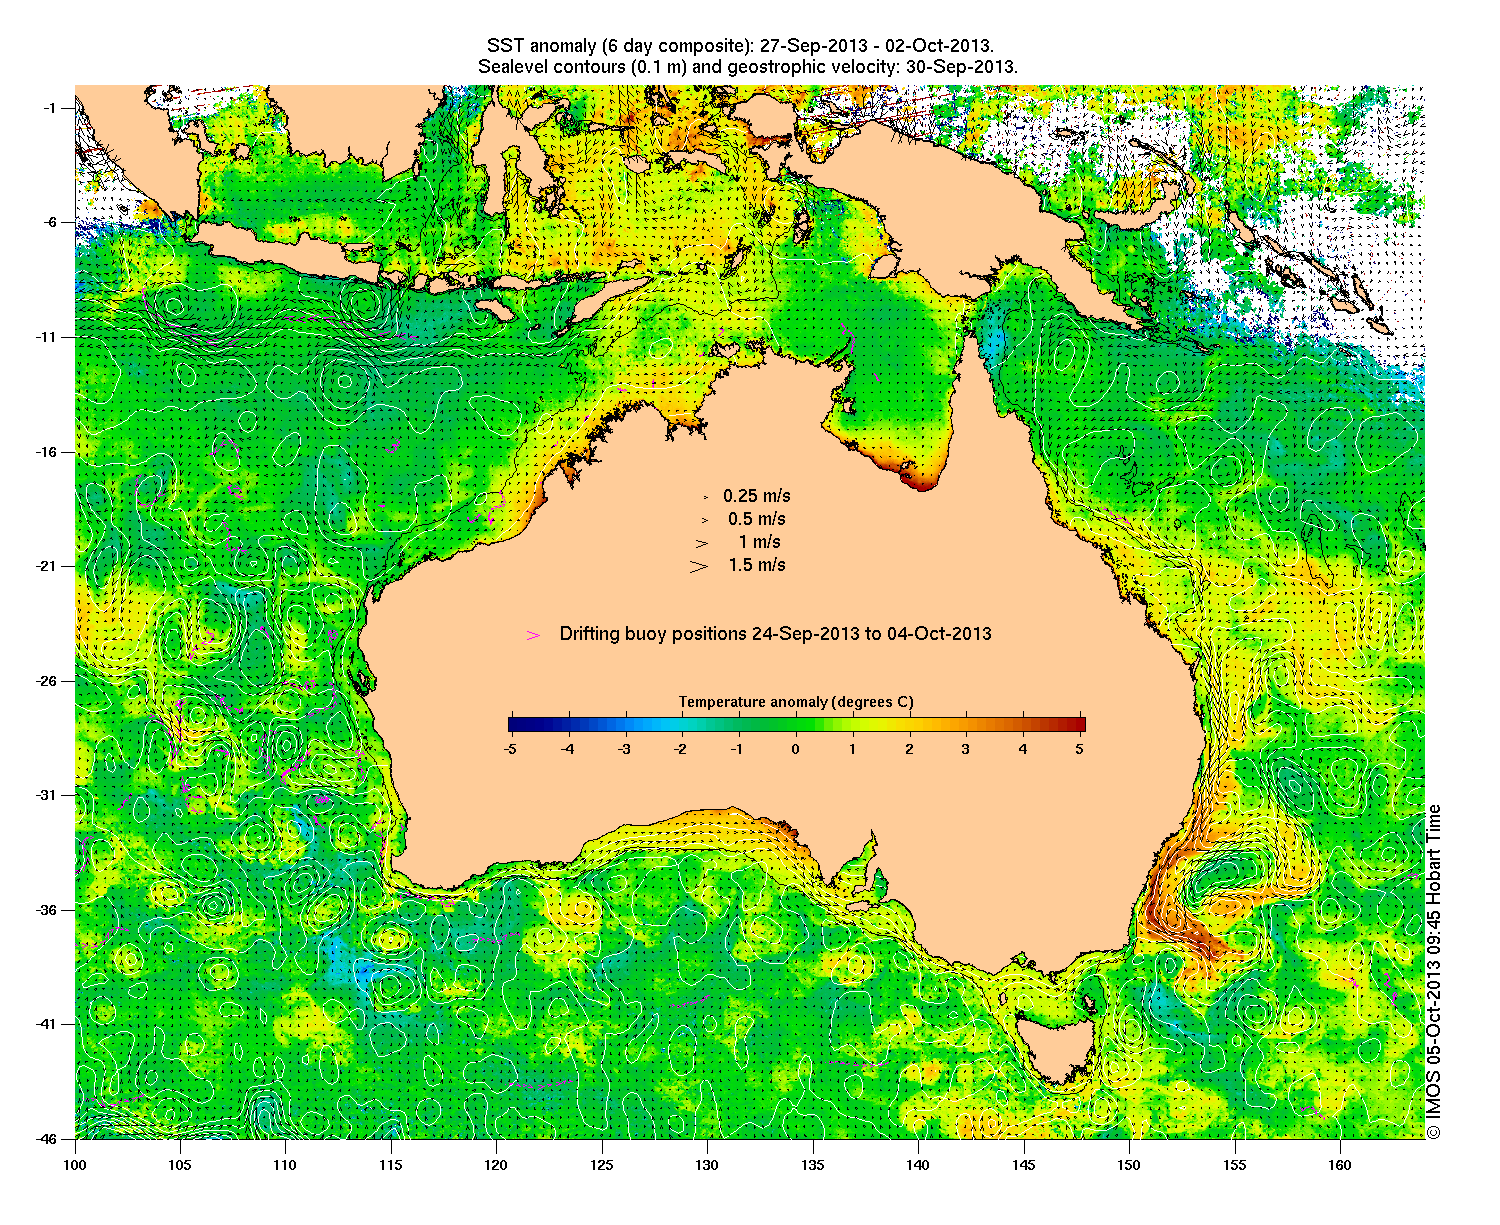Click longitude axis label '120'
The width and height of the screenshot is (1500, 1225).
(496, 1165)
